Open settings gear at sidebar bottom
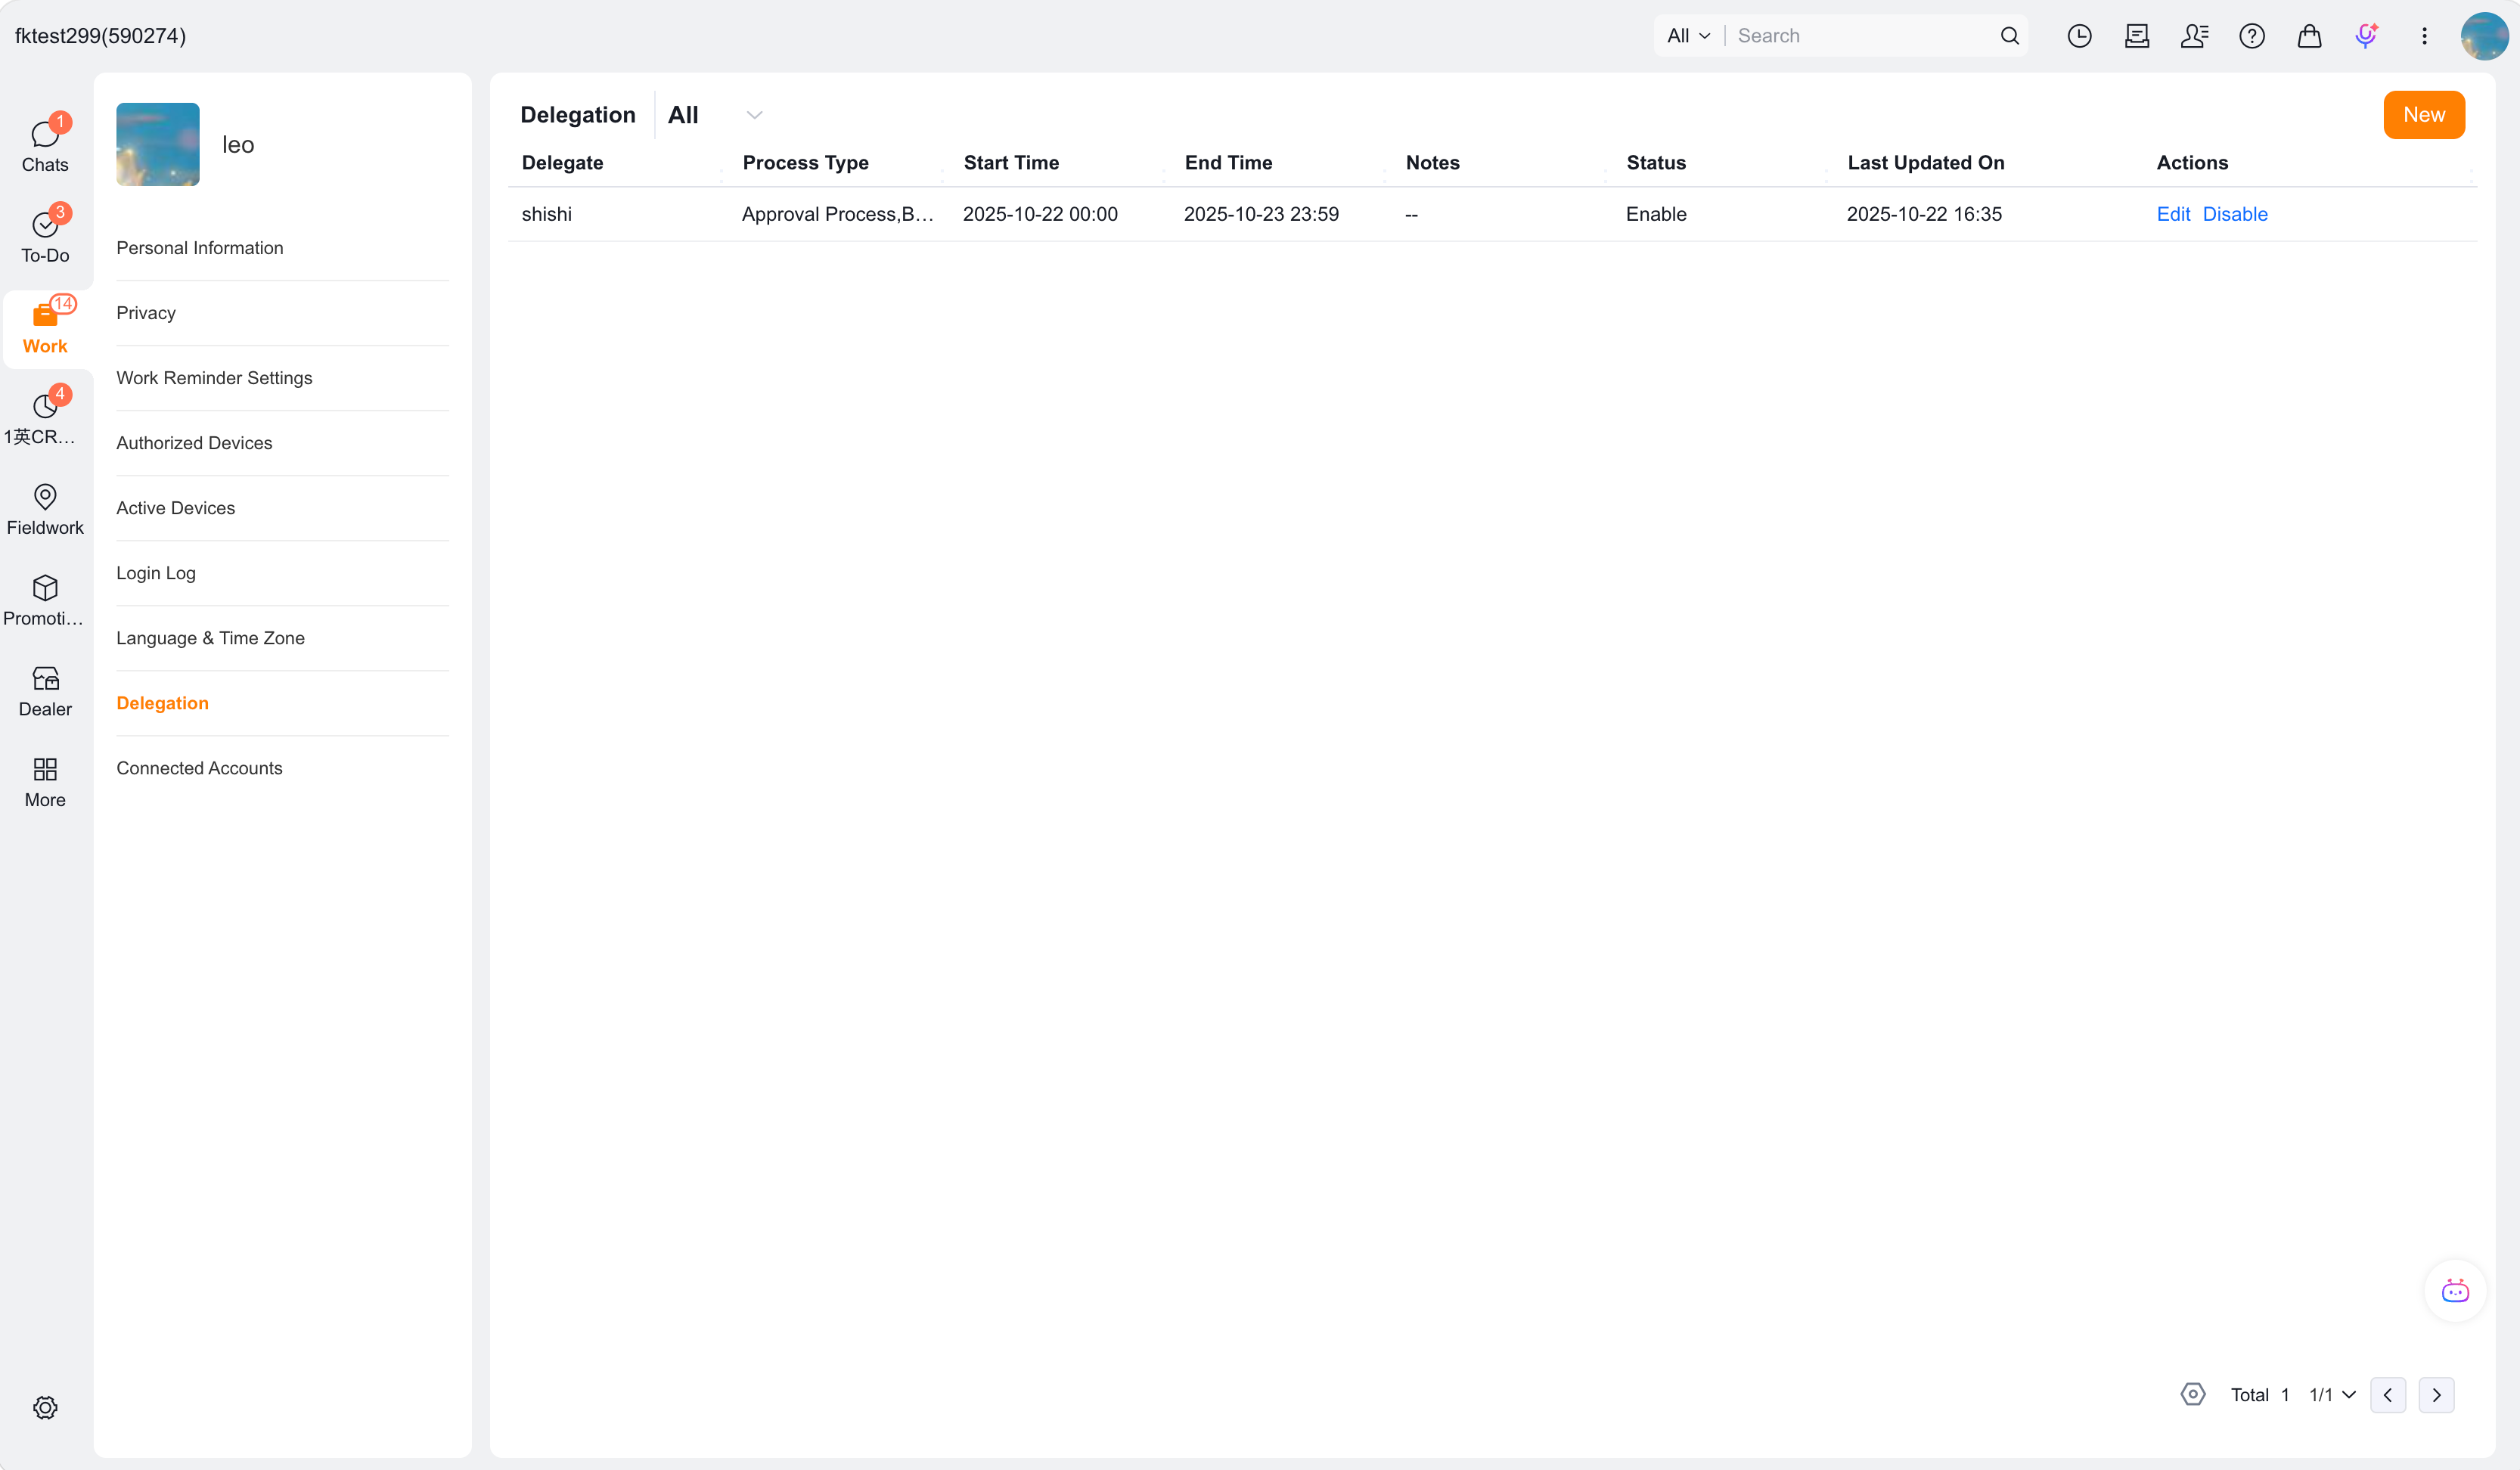 tap(45, 1407)
